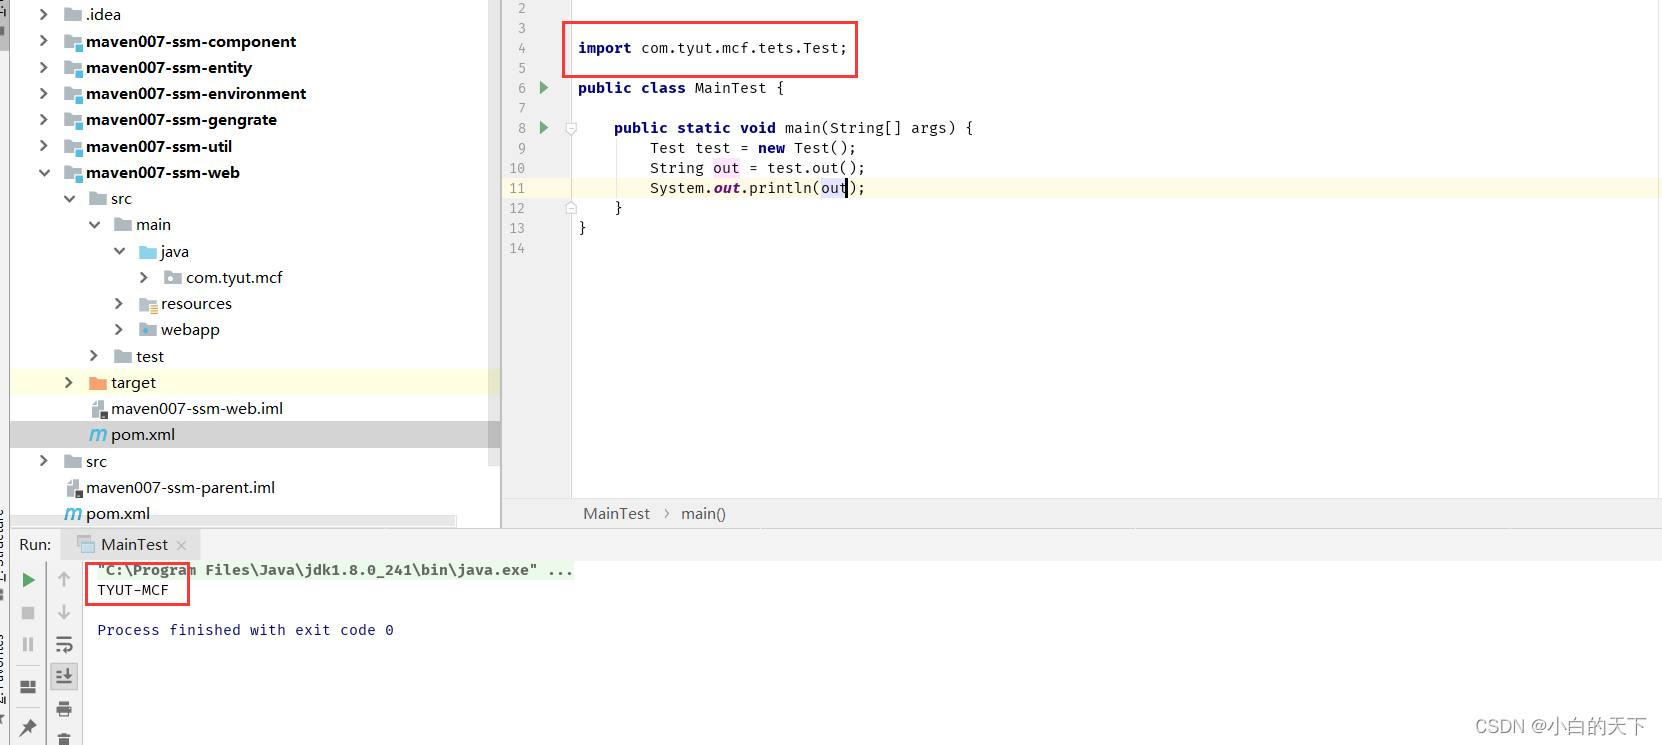Click the Up the stack trace arrow

tap(64, 579)
